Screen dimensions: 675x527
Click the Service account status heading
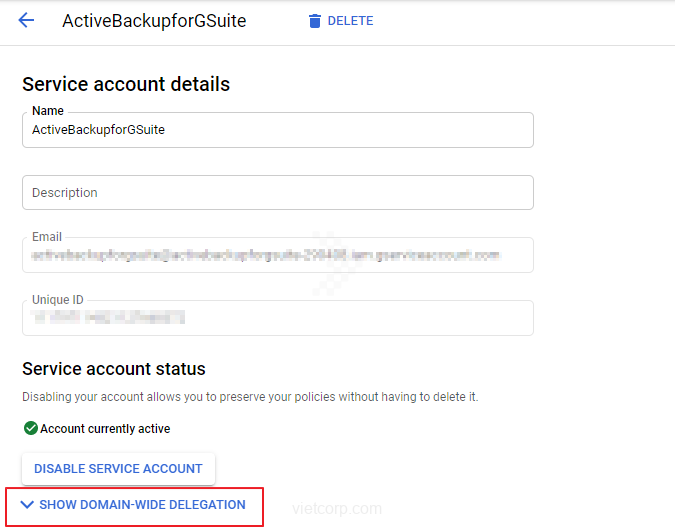(114, 369)
